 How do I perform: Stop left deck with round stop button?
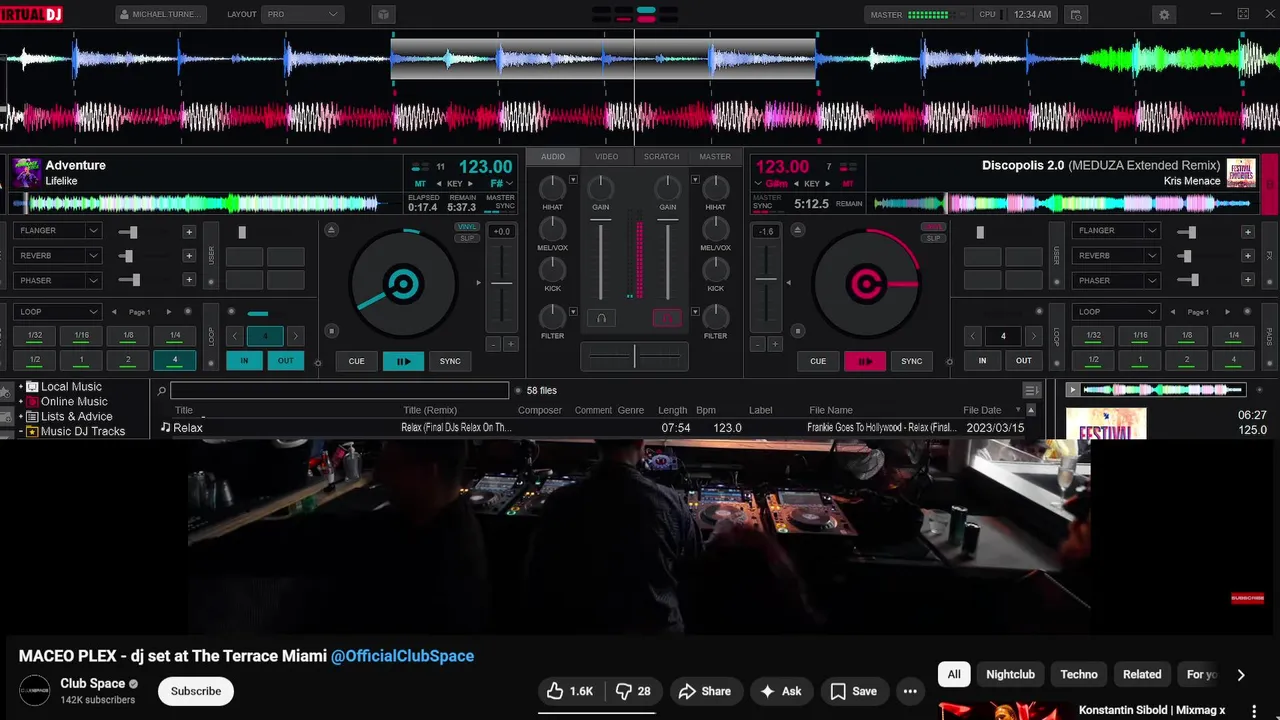coord(331,331)
